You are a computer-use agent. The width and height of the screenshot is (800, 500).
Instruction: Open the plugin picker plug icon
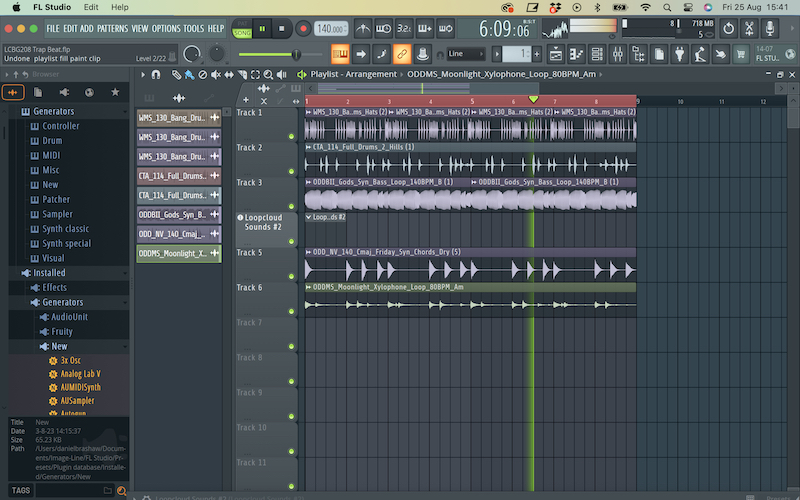coord(682,53)
